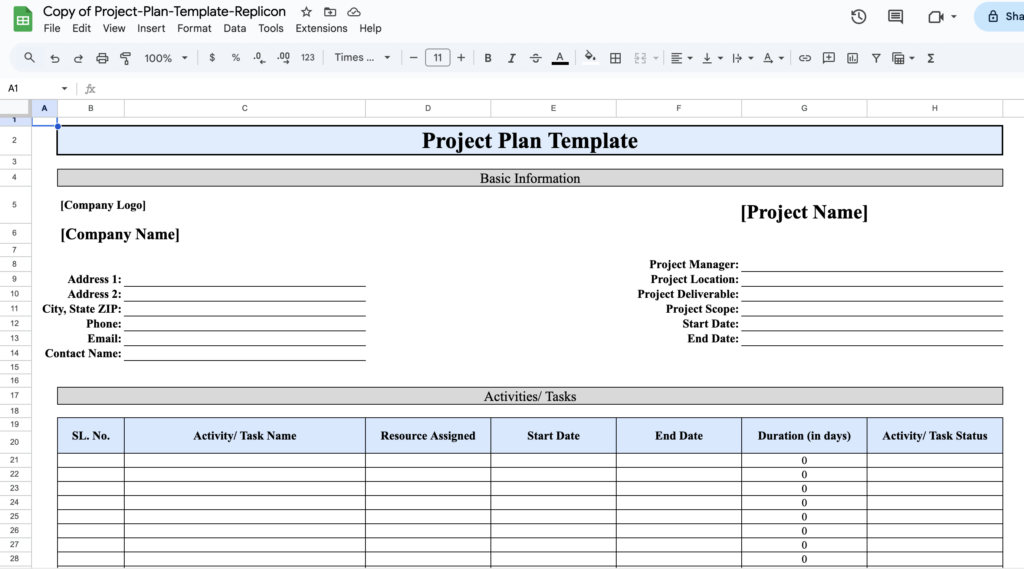Open more number formats 123 menu

[308, 57]
